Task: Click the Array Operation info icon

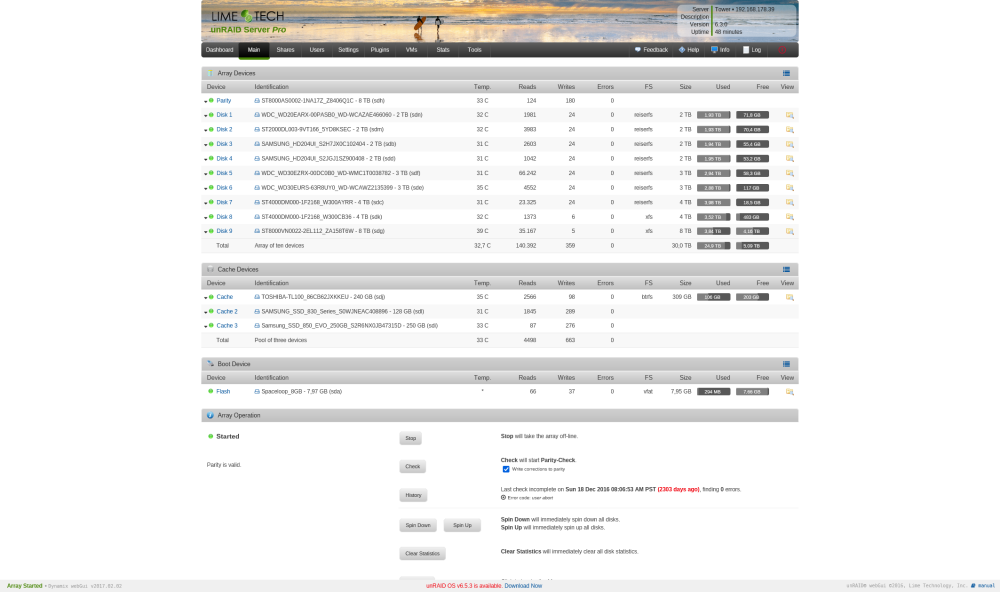Action: point(210,415)
